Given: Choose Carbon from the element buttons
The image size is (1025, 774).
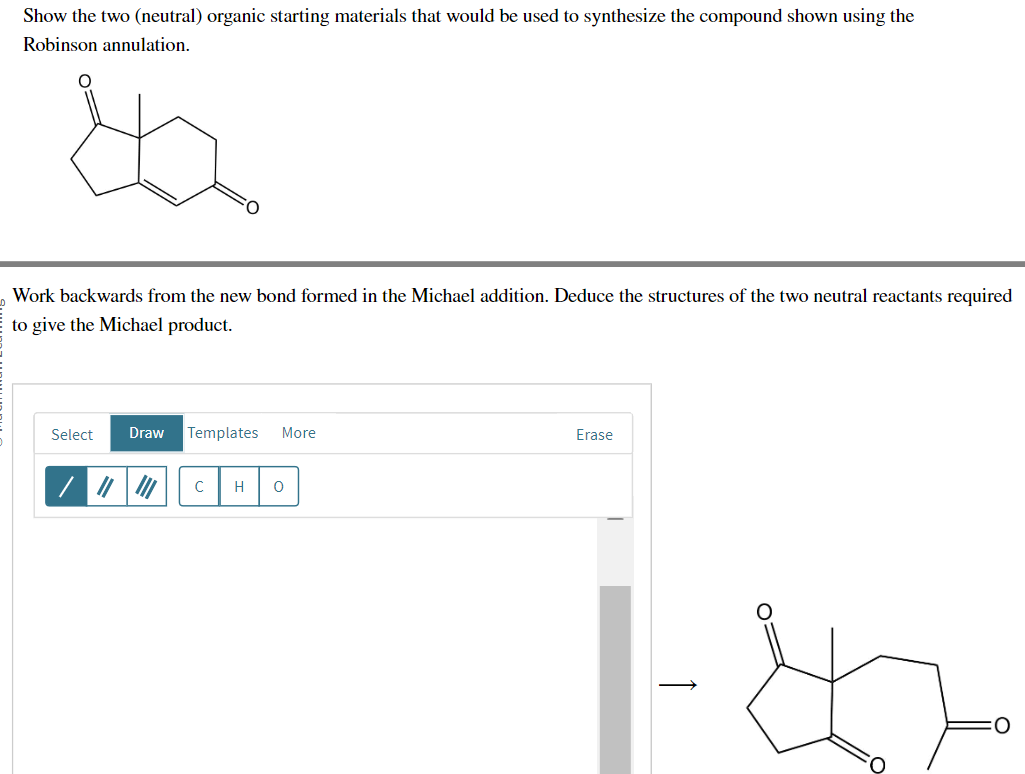Looking at the screenshot, I should coord(198,486).
